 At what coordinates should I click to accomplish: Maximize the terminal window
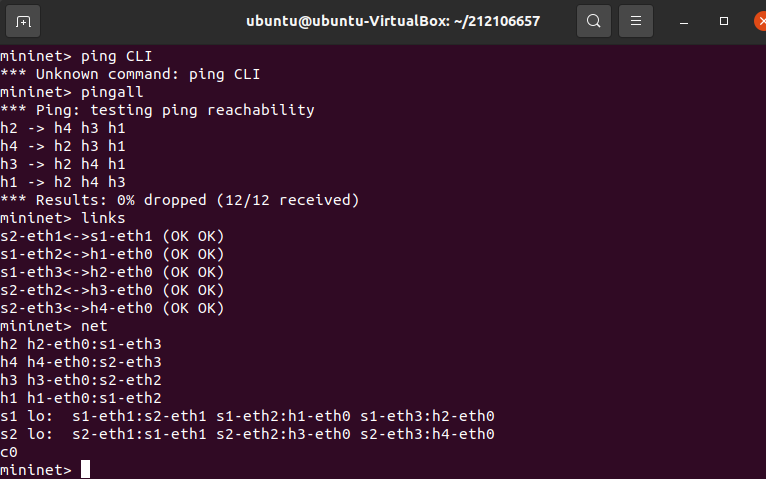pyautogui.click(x=724, y=21)
